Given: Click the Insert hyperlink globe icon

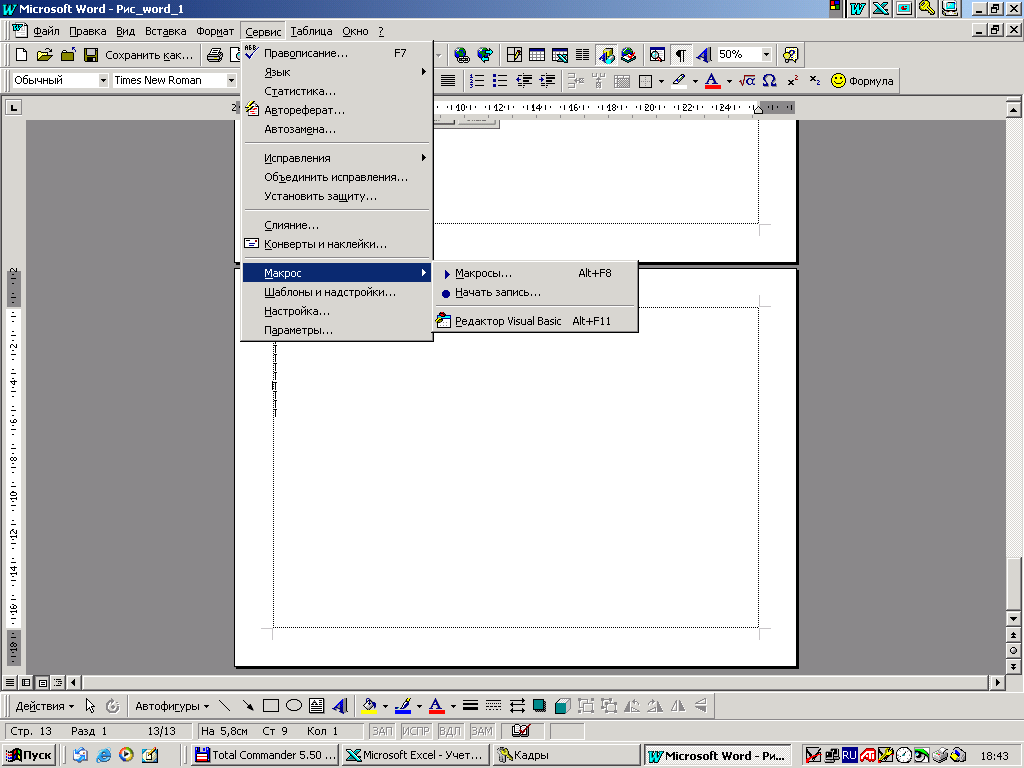Looking at the screenshot, I should coord(462,55).
